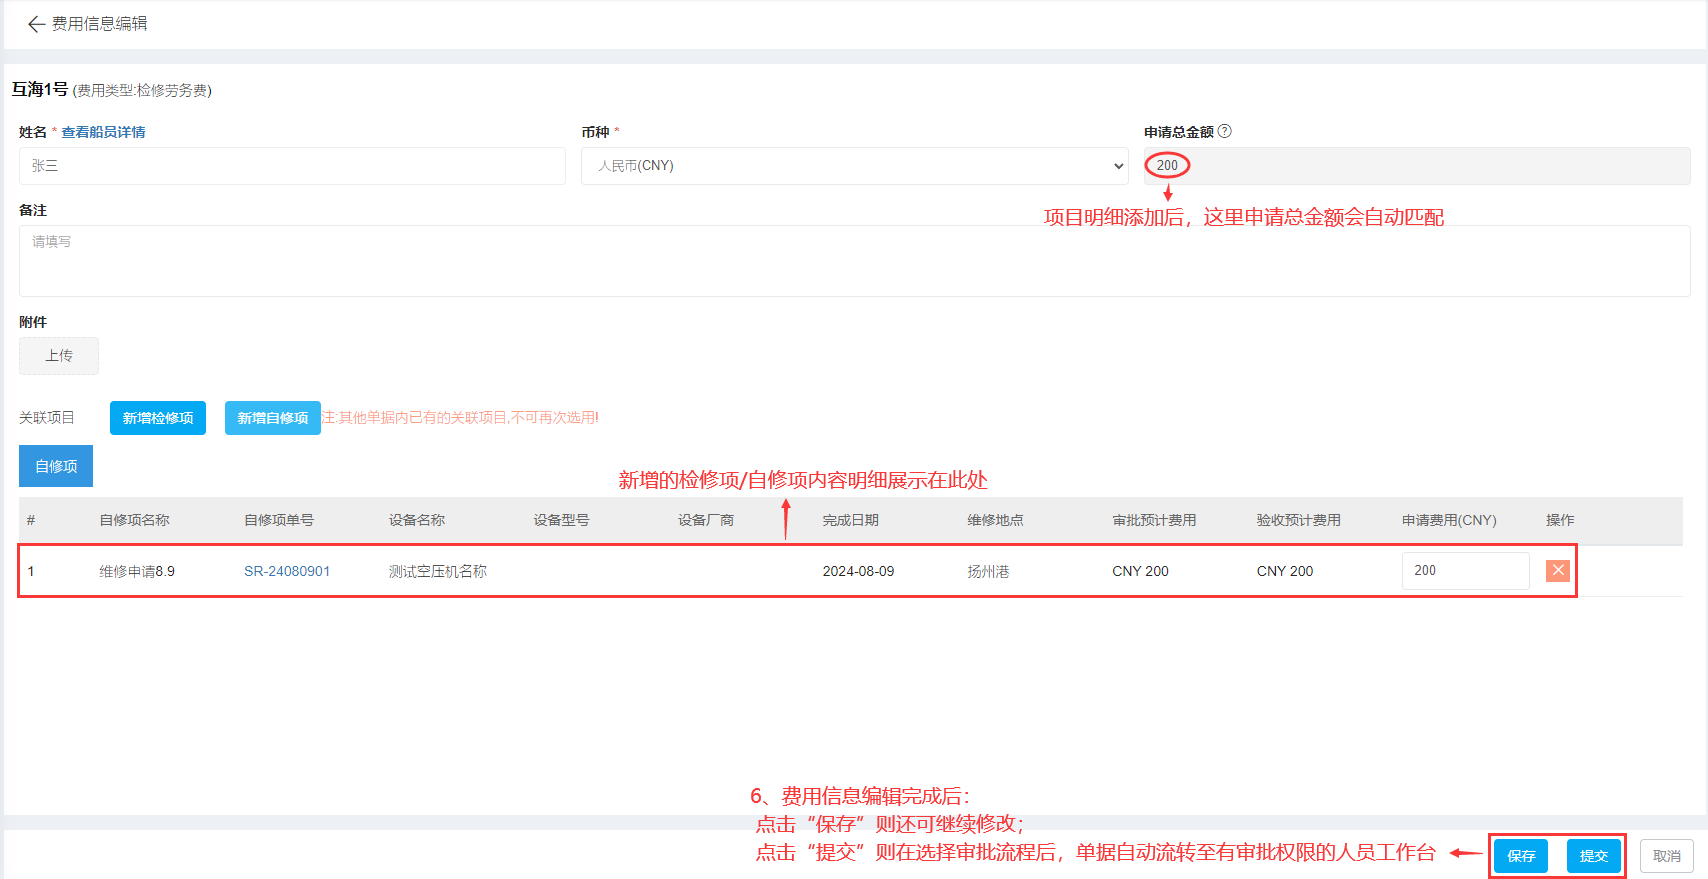Click the 新增检修项 button
Image resolution: width=1708 pixels, height=879 pixels.
[158, 418]
